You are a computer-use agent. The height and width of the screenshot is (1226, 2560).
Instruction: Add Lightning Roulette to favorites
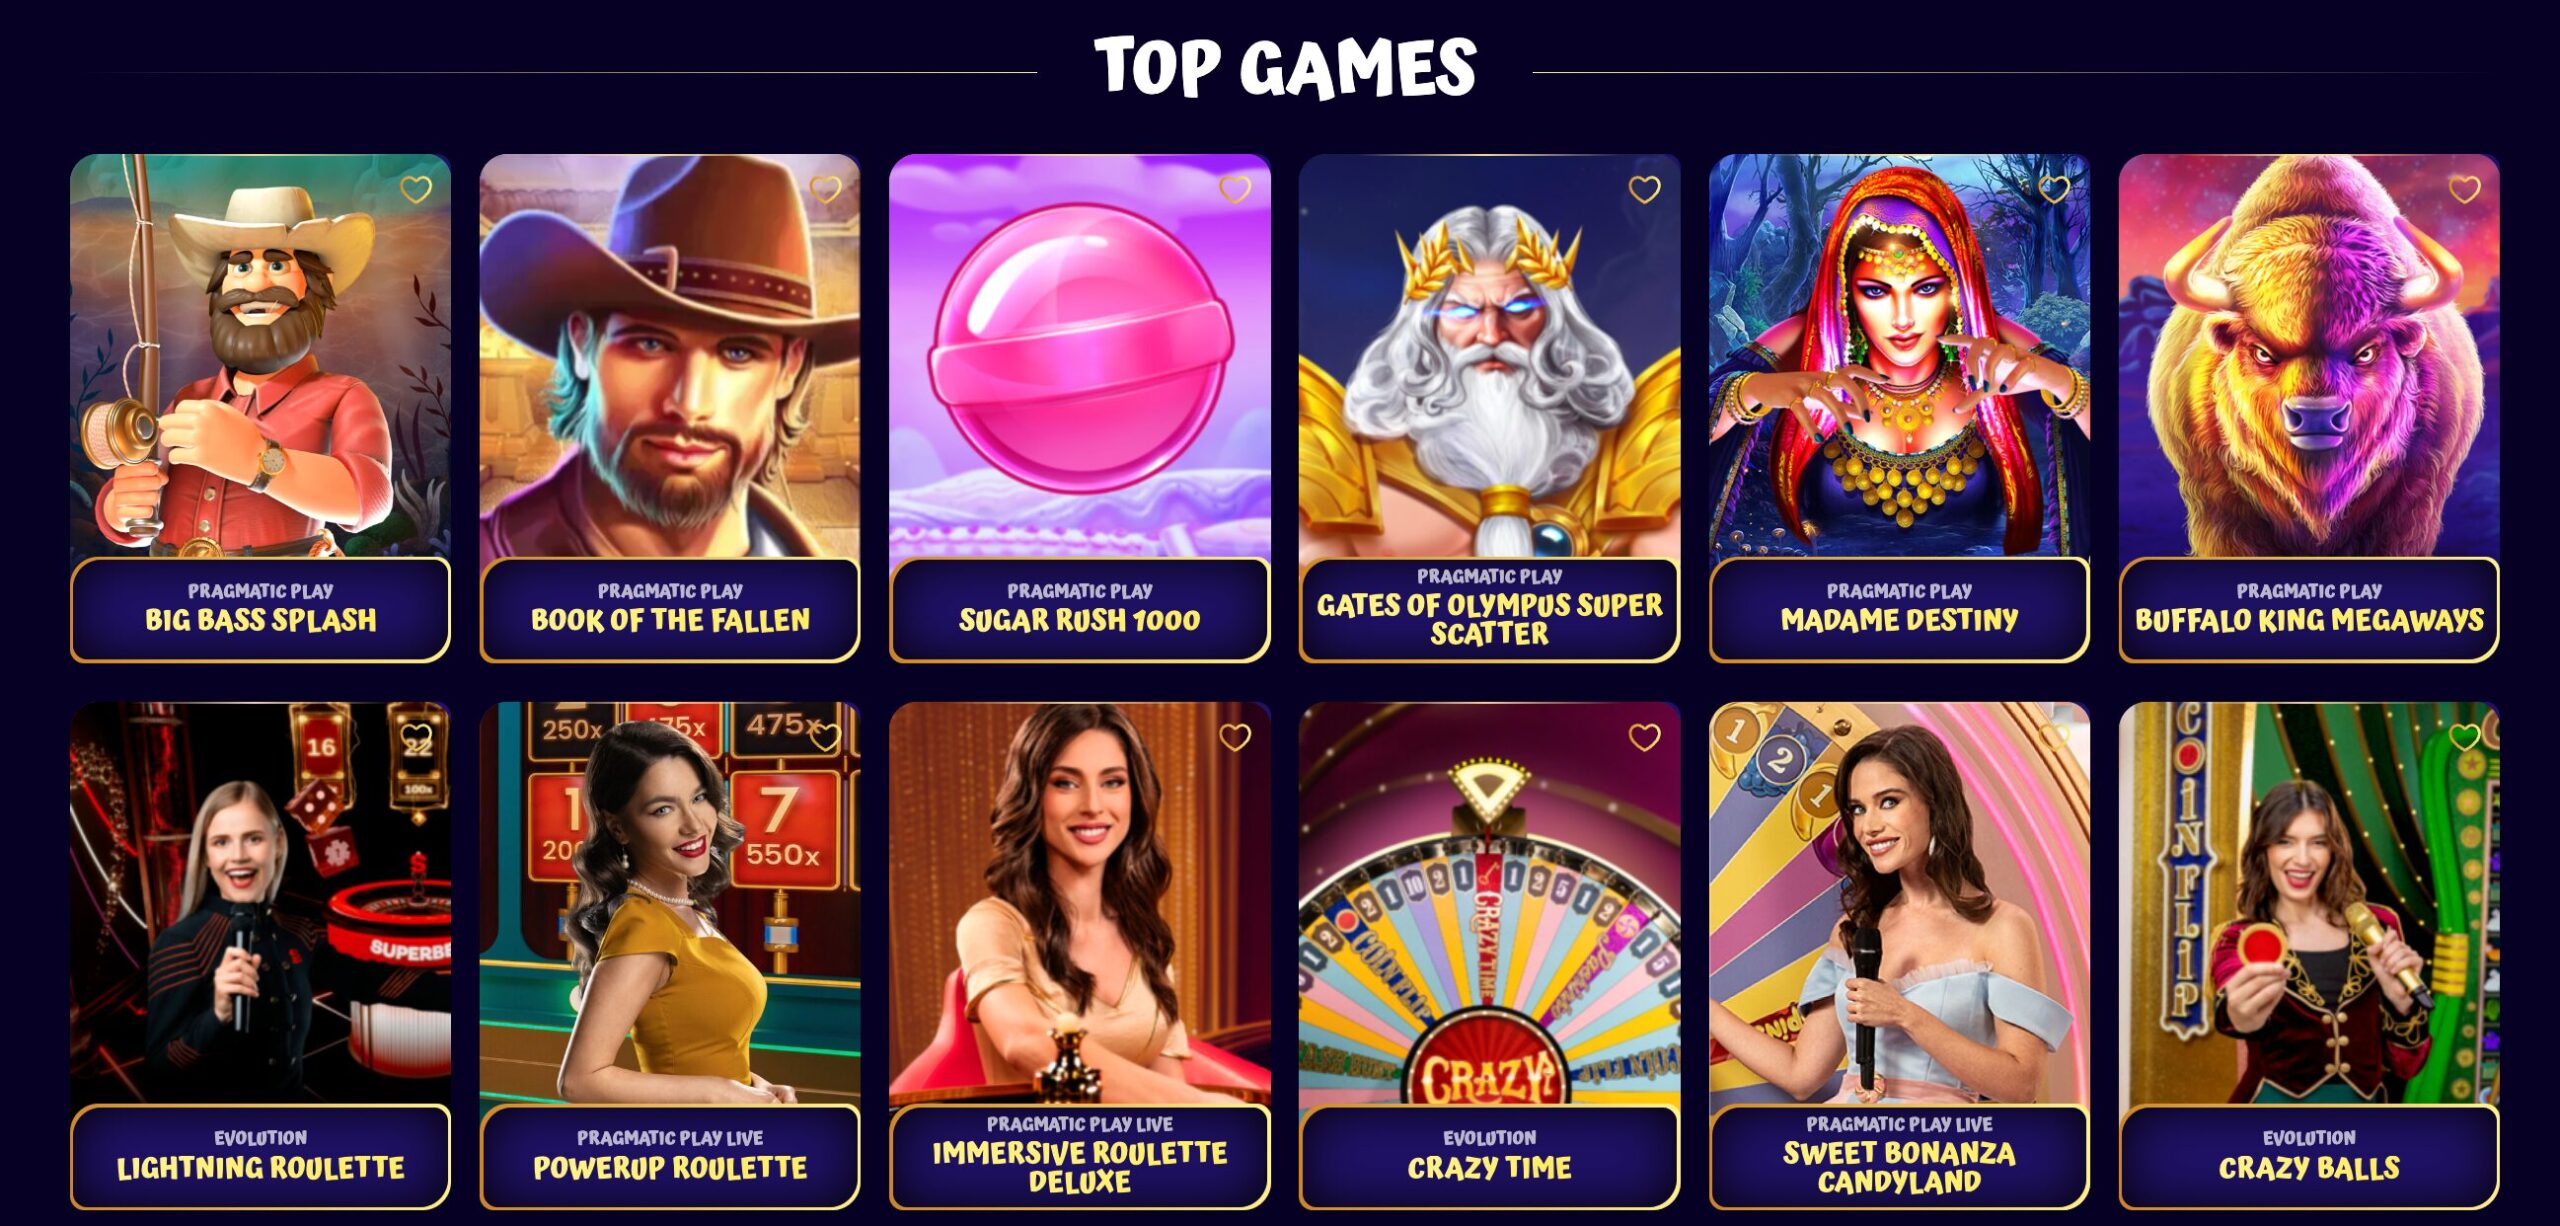coord(416,737)
